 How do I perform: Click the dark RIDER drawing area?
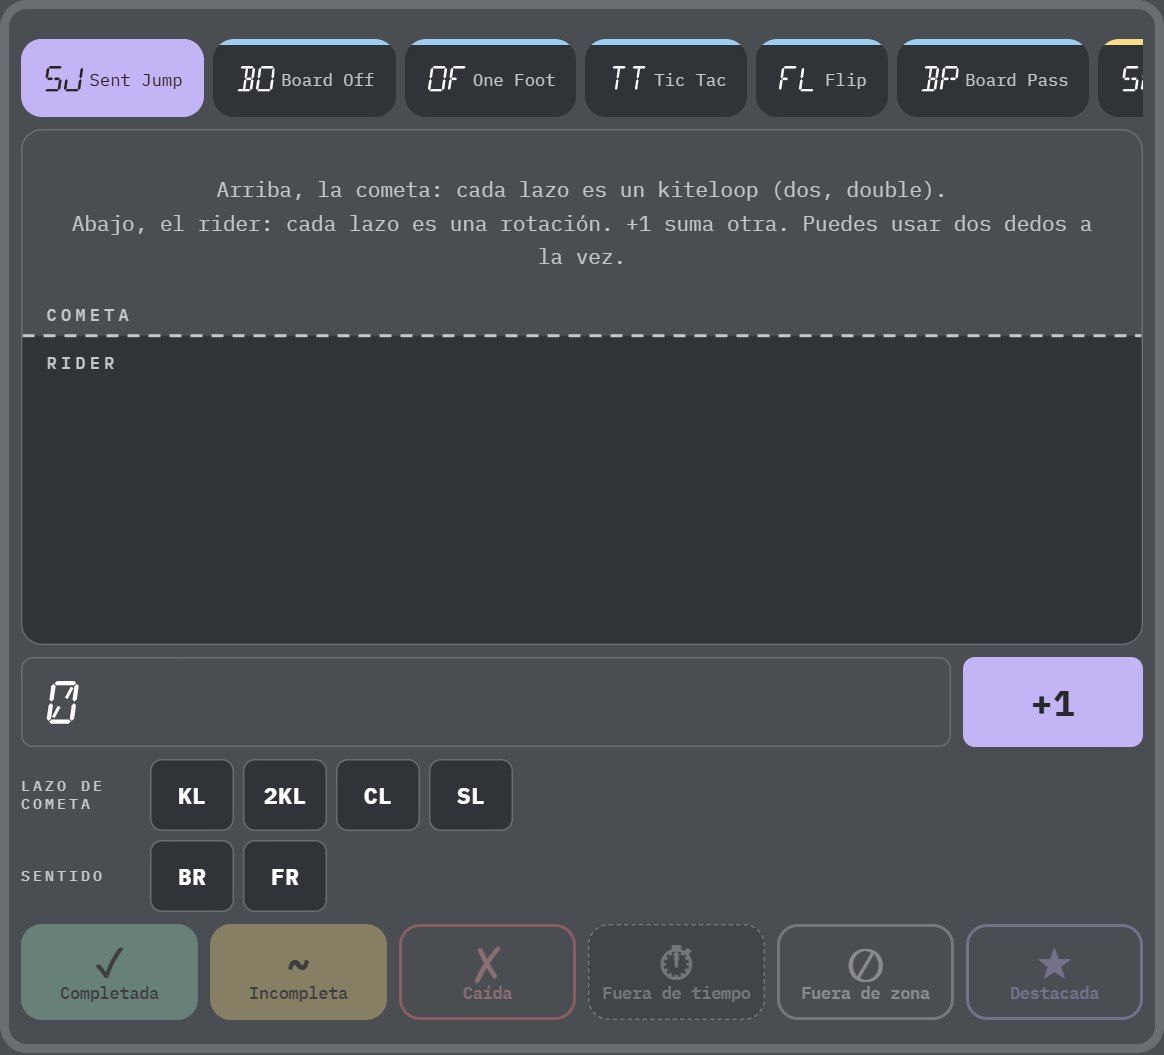[582, 490]
